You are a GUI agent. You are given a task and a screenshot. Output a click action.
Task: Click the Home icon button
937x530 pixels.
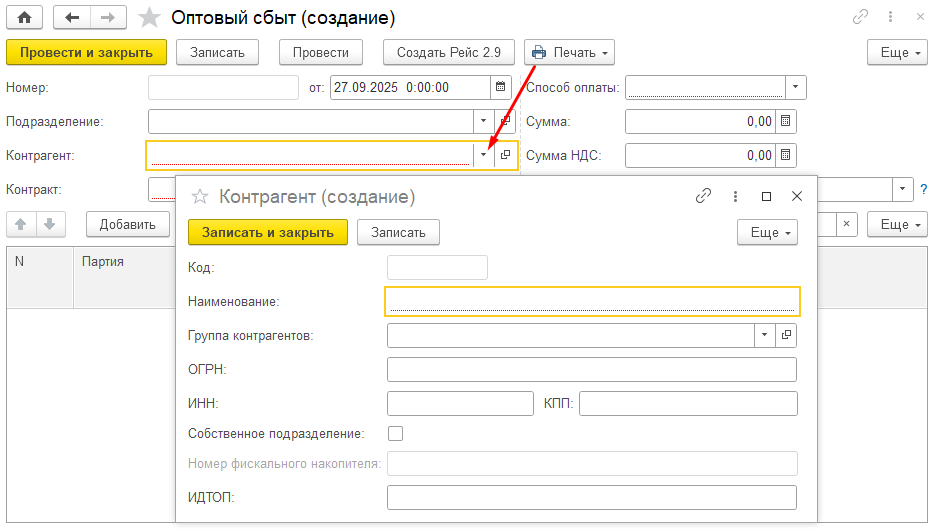coord(24,17)
